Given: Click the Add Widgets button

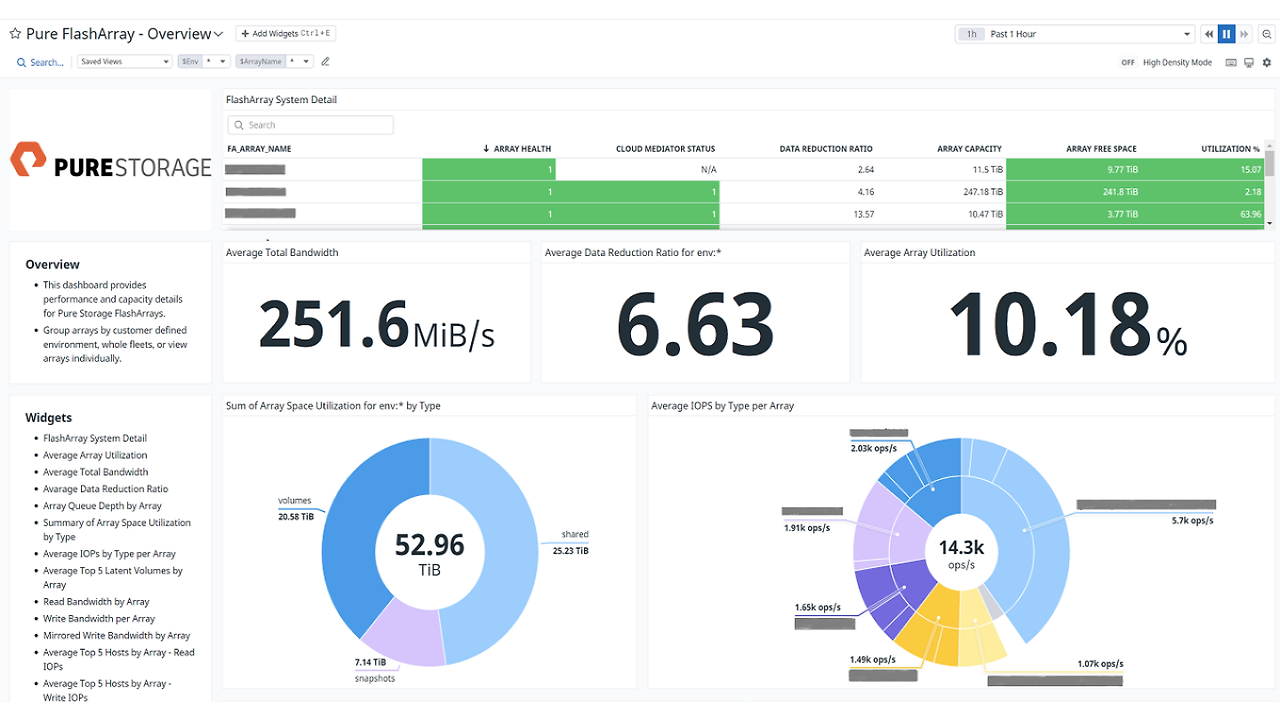Looking at the screenshot, I should click(x=286, y=33).
